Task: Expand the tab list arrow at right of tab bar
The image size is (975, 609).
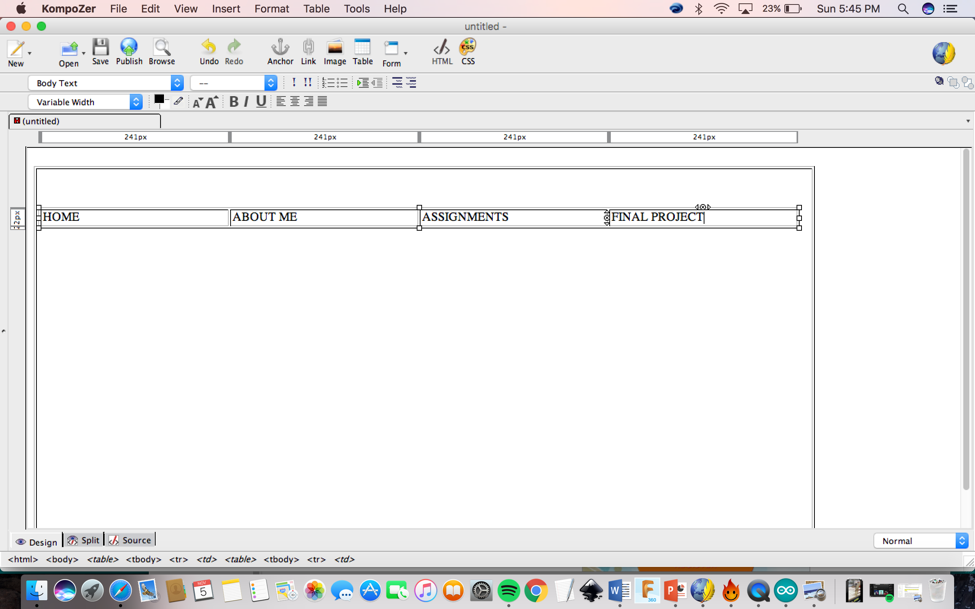Action: pos(968,121)
